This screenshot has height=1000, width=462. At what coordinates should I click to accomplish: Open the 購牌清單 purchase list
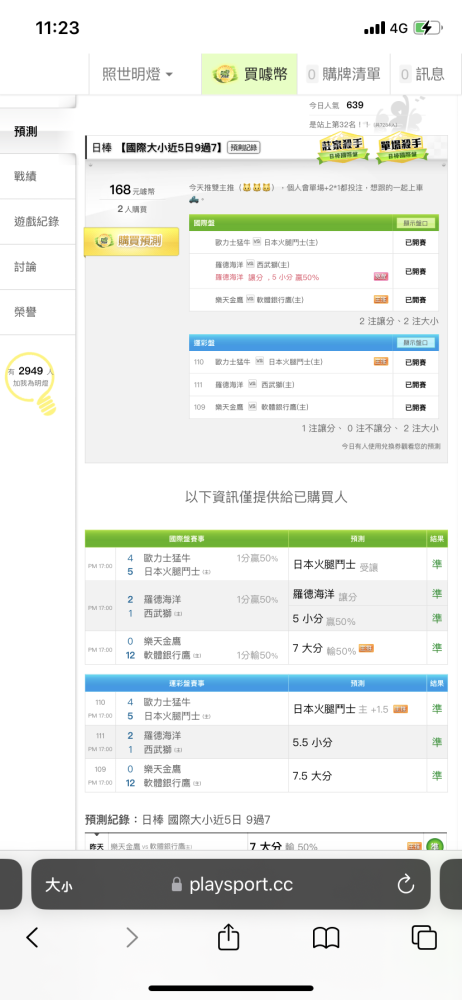(x=344, y=74)
